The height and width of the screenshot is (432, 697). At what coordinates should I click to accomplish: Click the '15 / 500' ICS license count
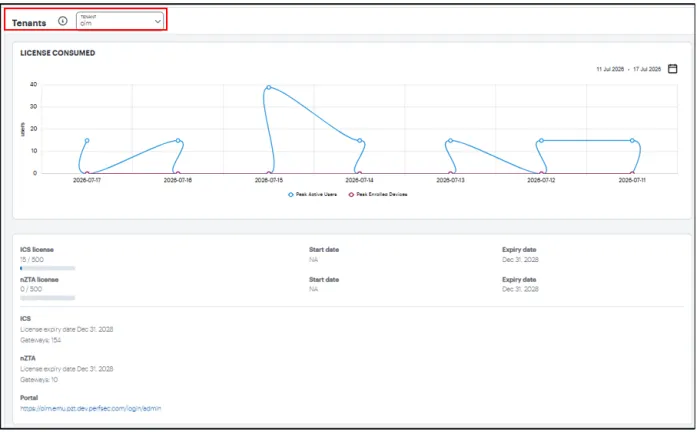click(32, 260)
